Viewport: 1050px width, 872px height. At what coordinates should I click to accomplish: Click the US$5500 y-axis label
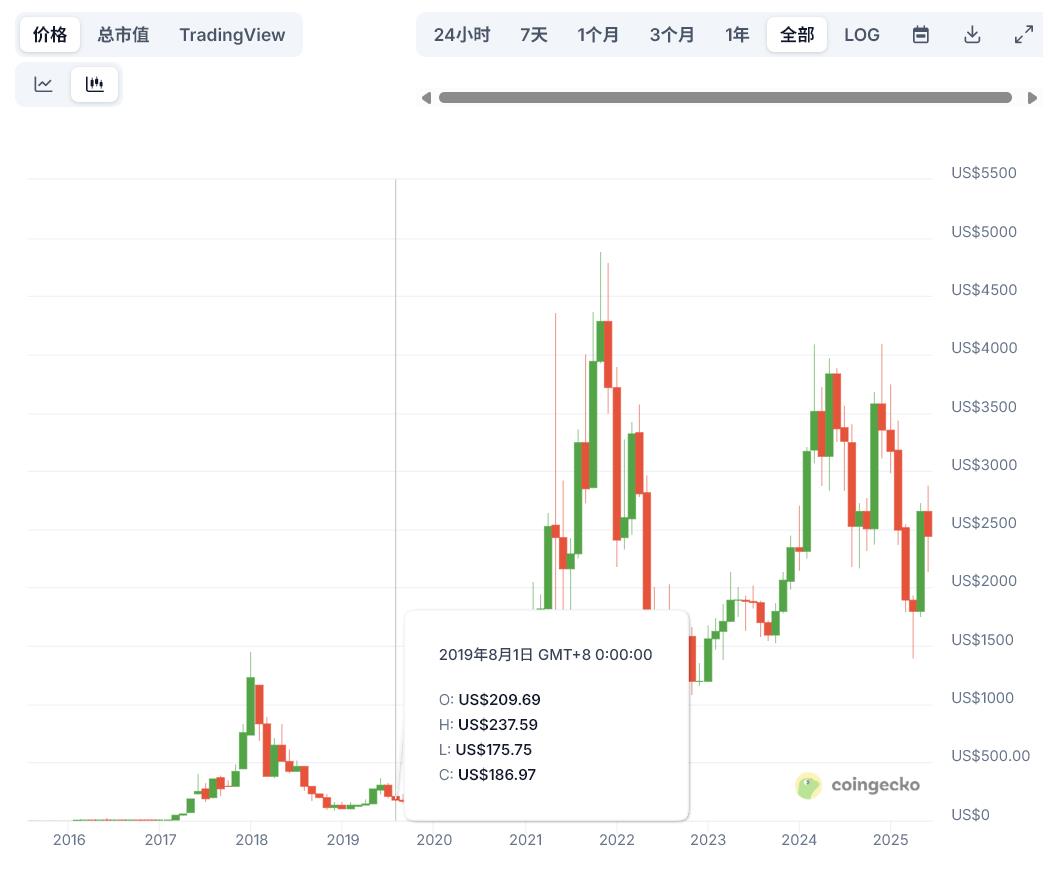[x=984, y=173]
